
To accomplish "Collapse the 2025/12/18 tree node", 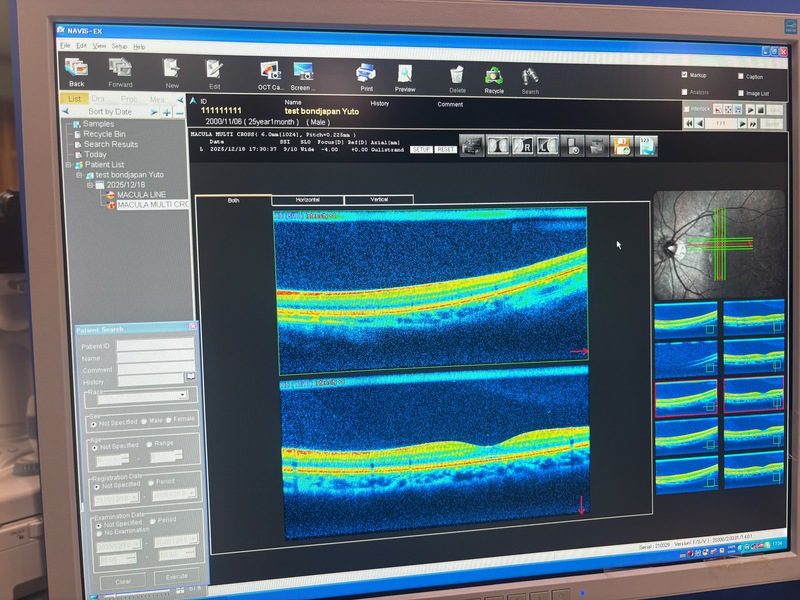I will point(89,185).
